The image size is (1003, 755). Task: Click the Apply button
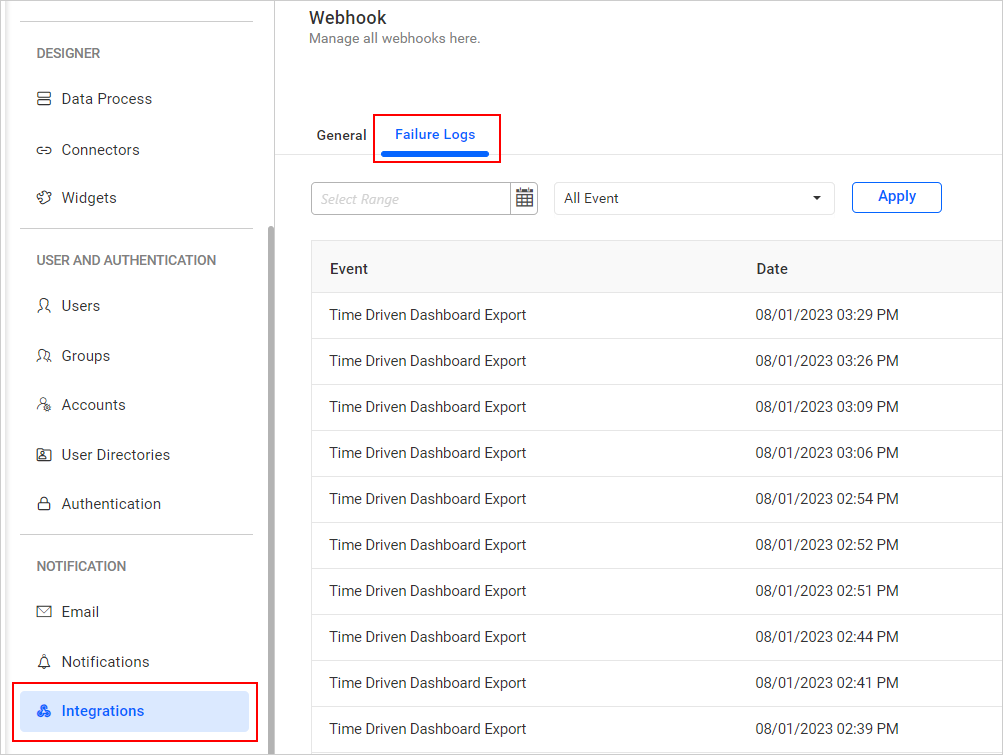pos(895,197)
